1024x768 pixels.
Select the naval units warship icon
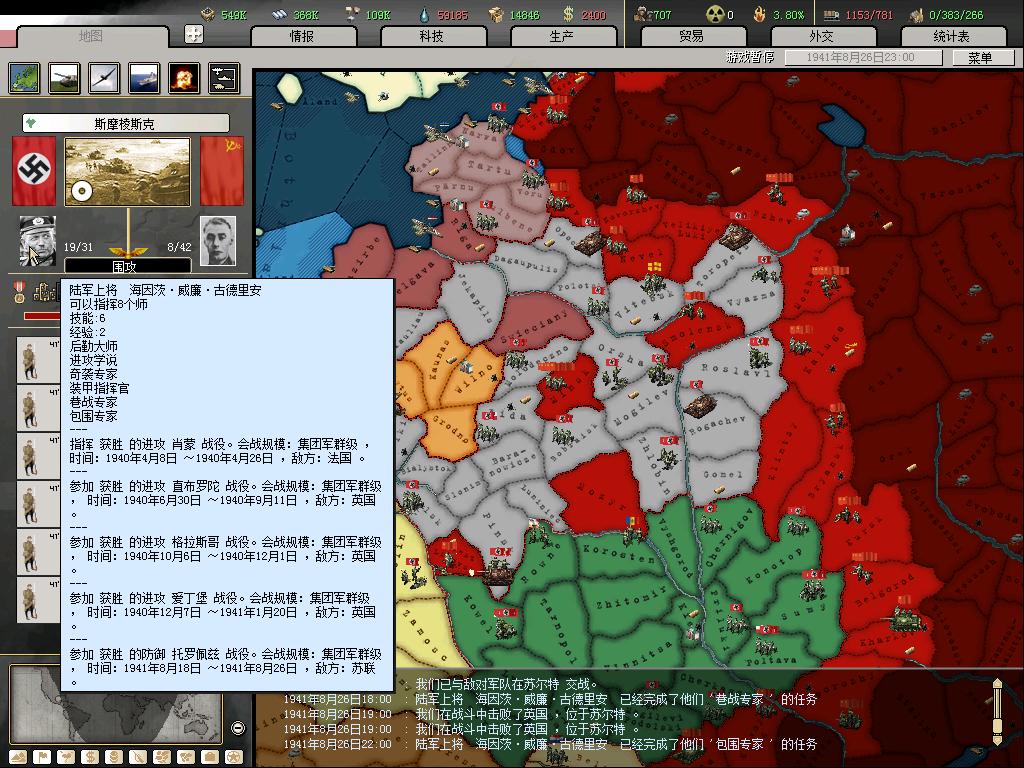click(x=144, y=78)
